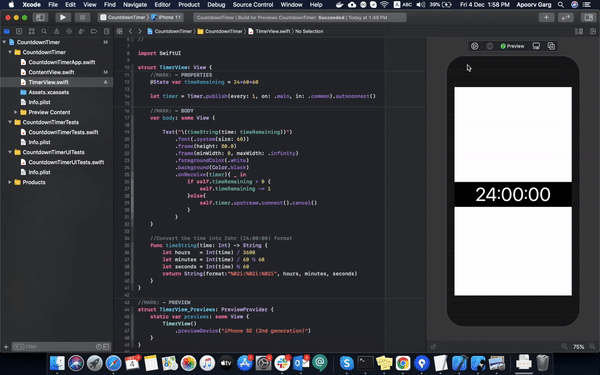Open the Source Control menu
The image size is (600, 375).
pos(253,5)
